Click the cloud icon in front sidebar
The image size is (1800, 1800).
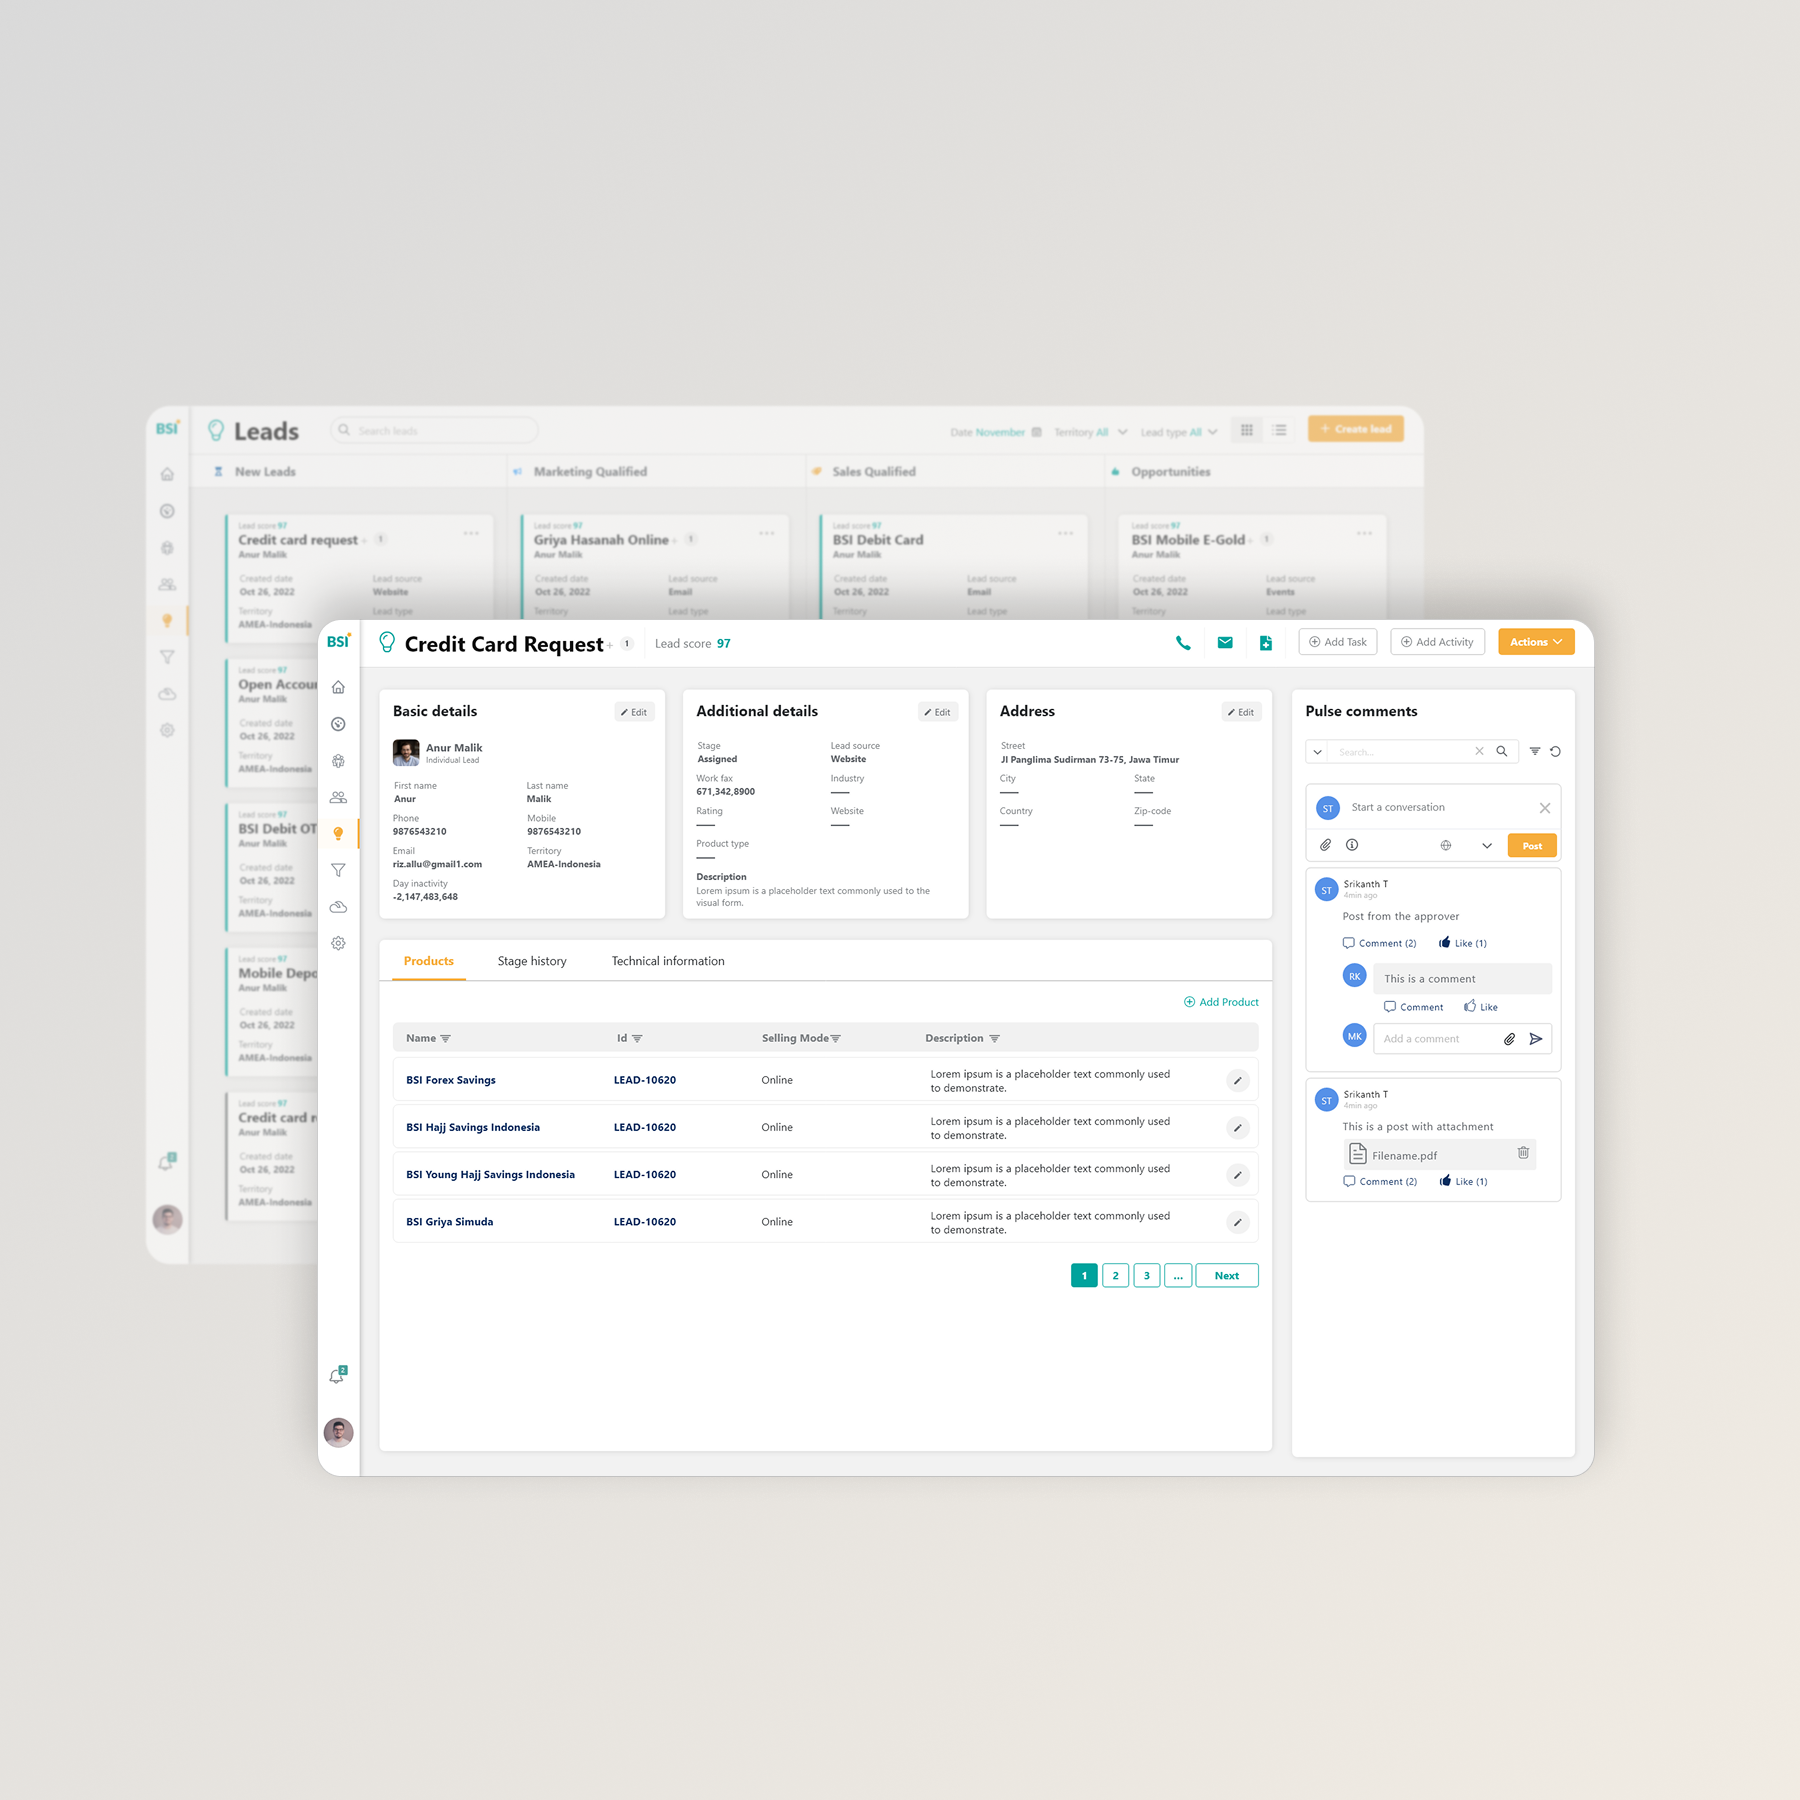(338, 907)
